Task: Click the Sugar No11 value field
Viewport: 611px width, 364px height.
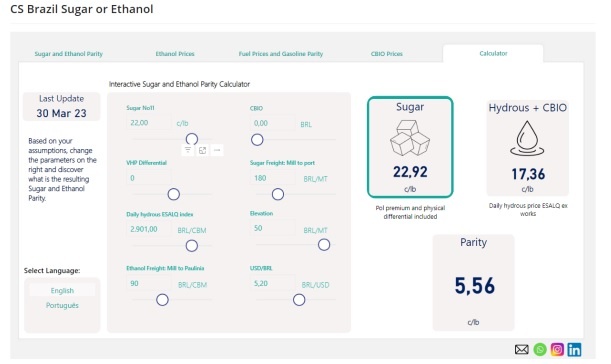Action: coord(148,123)
